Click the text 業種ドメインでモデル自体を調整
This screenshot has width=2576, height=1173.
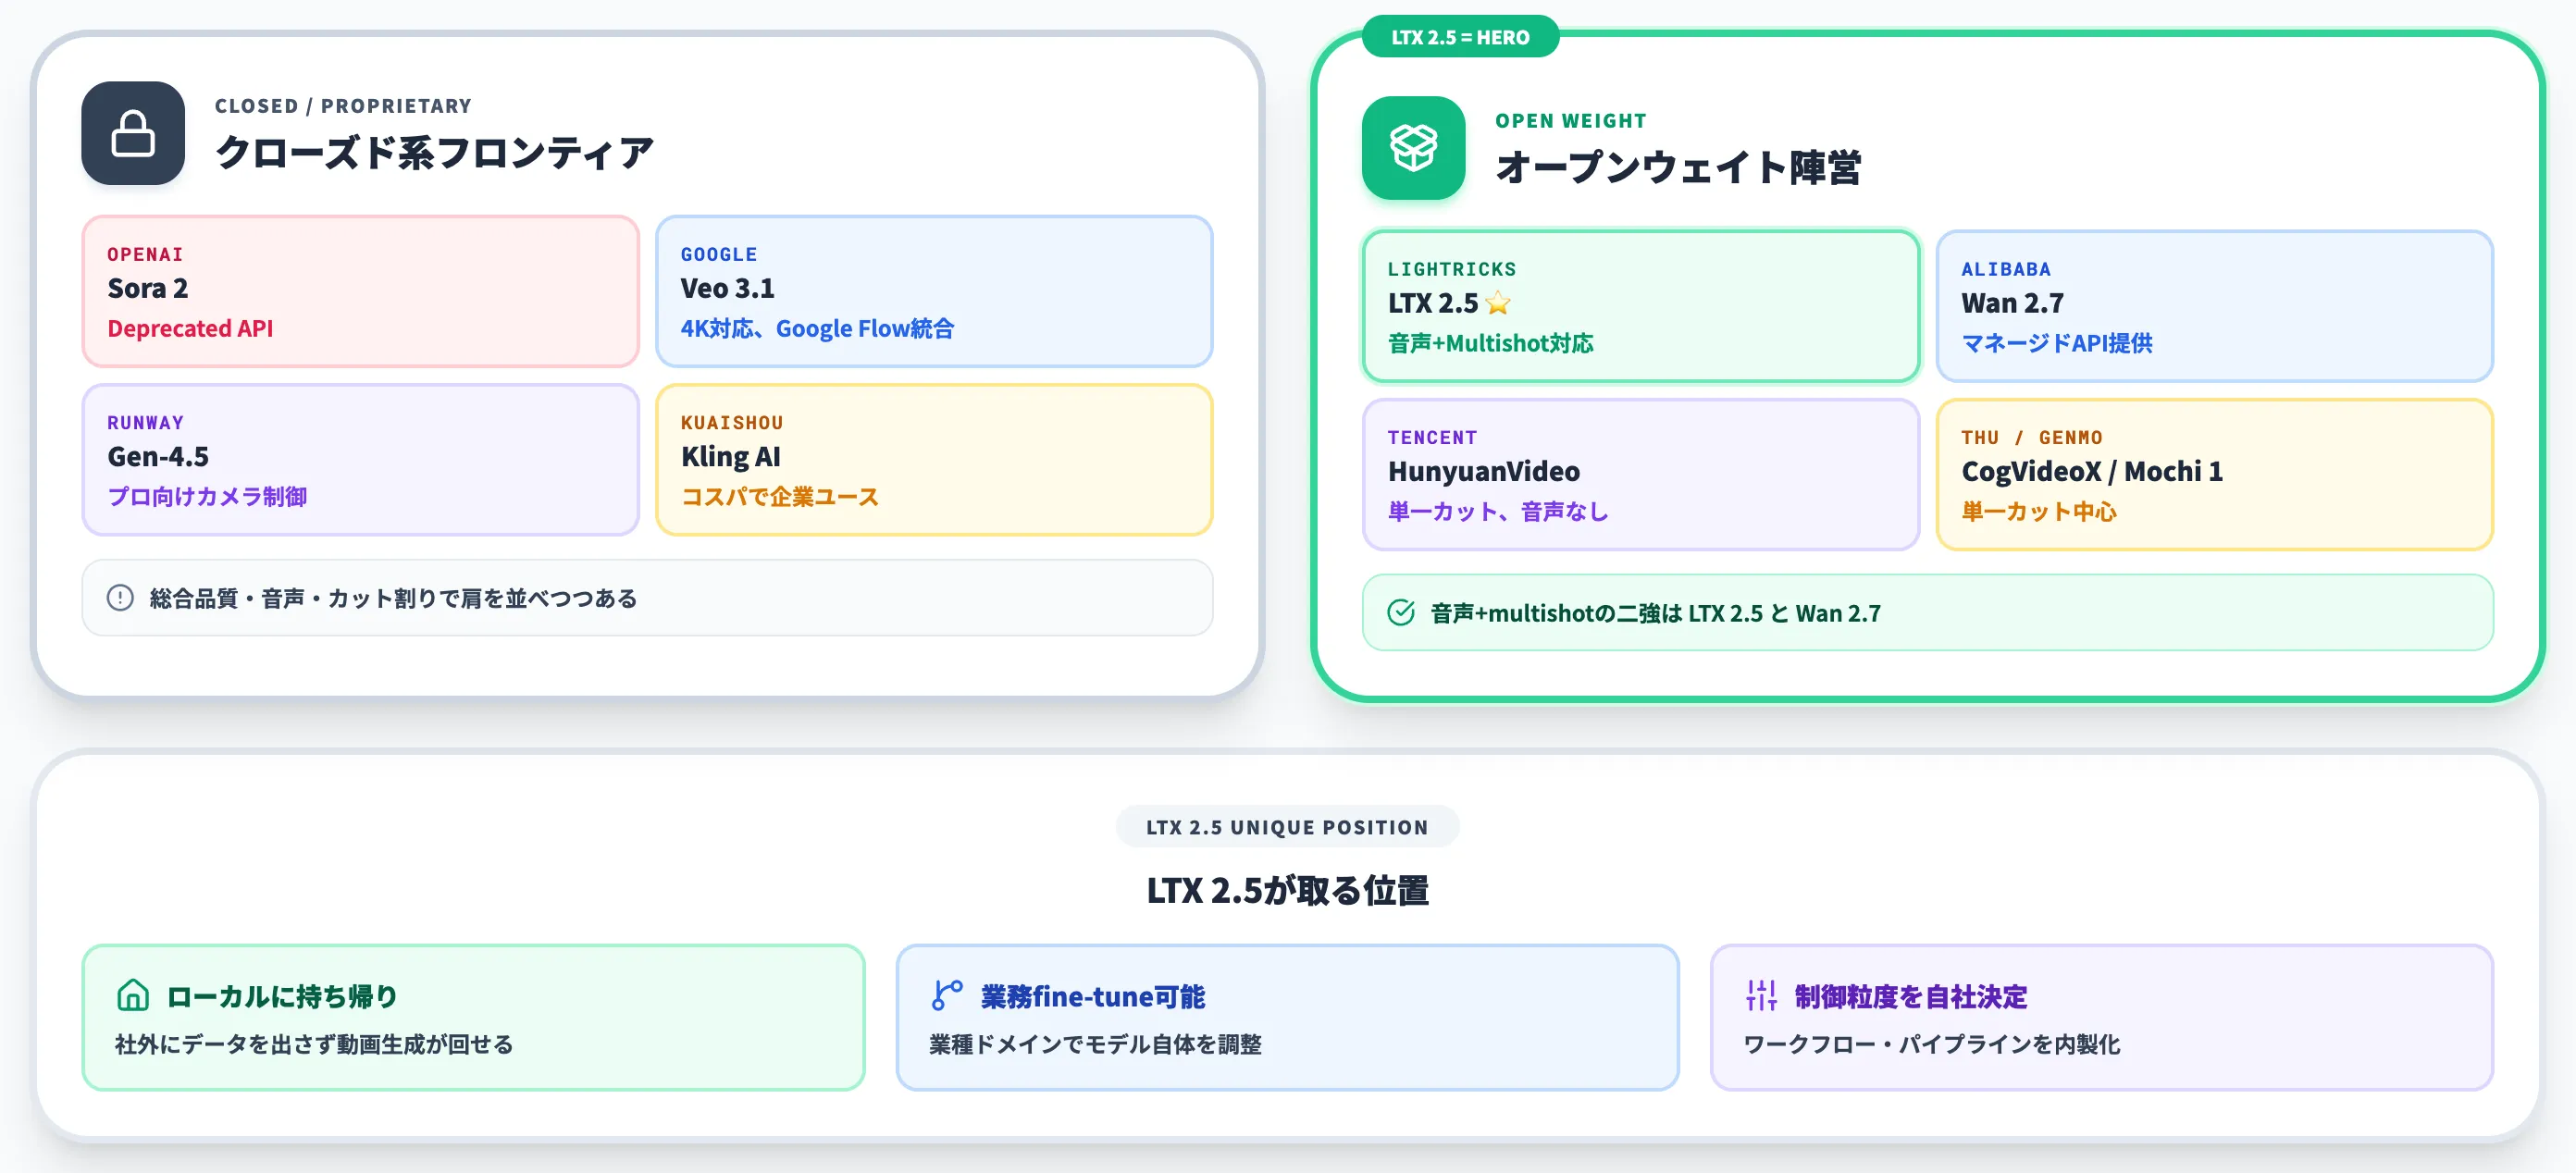pos(1095,1044)
